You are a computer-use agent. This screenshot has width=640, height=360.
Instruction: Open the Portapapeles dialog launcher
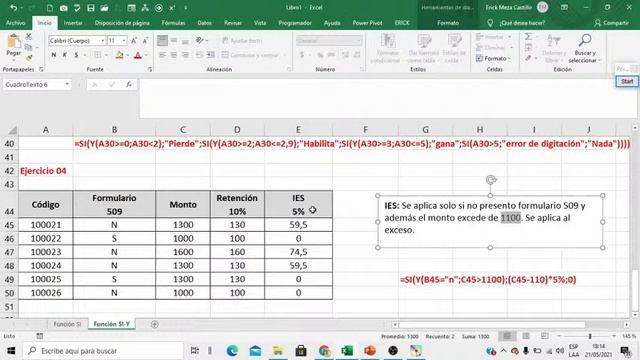41,69
